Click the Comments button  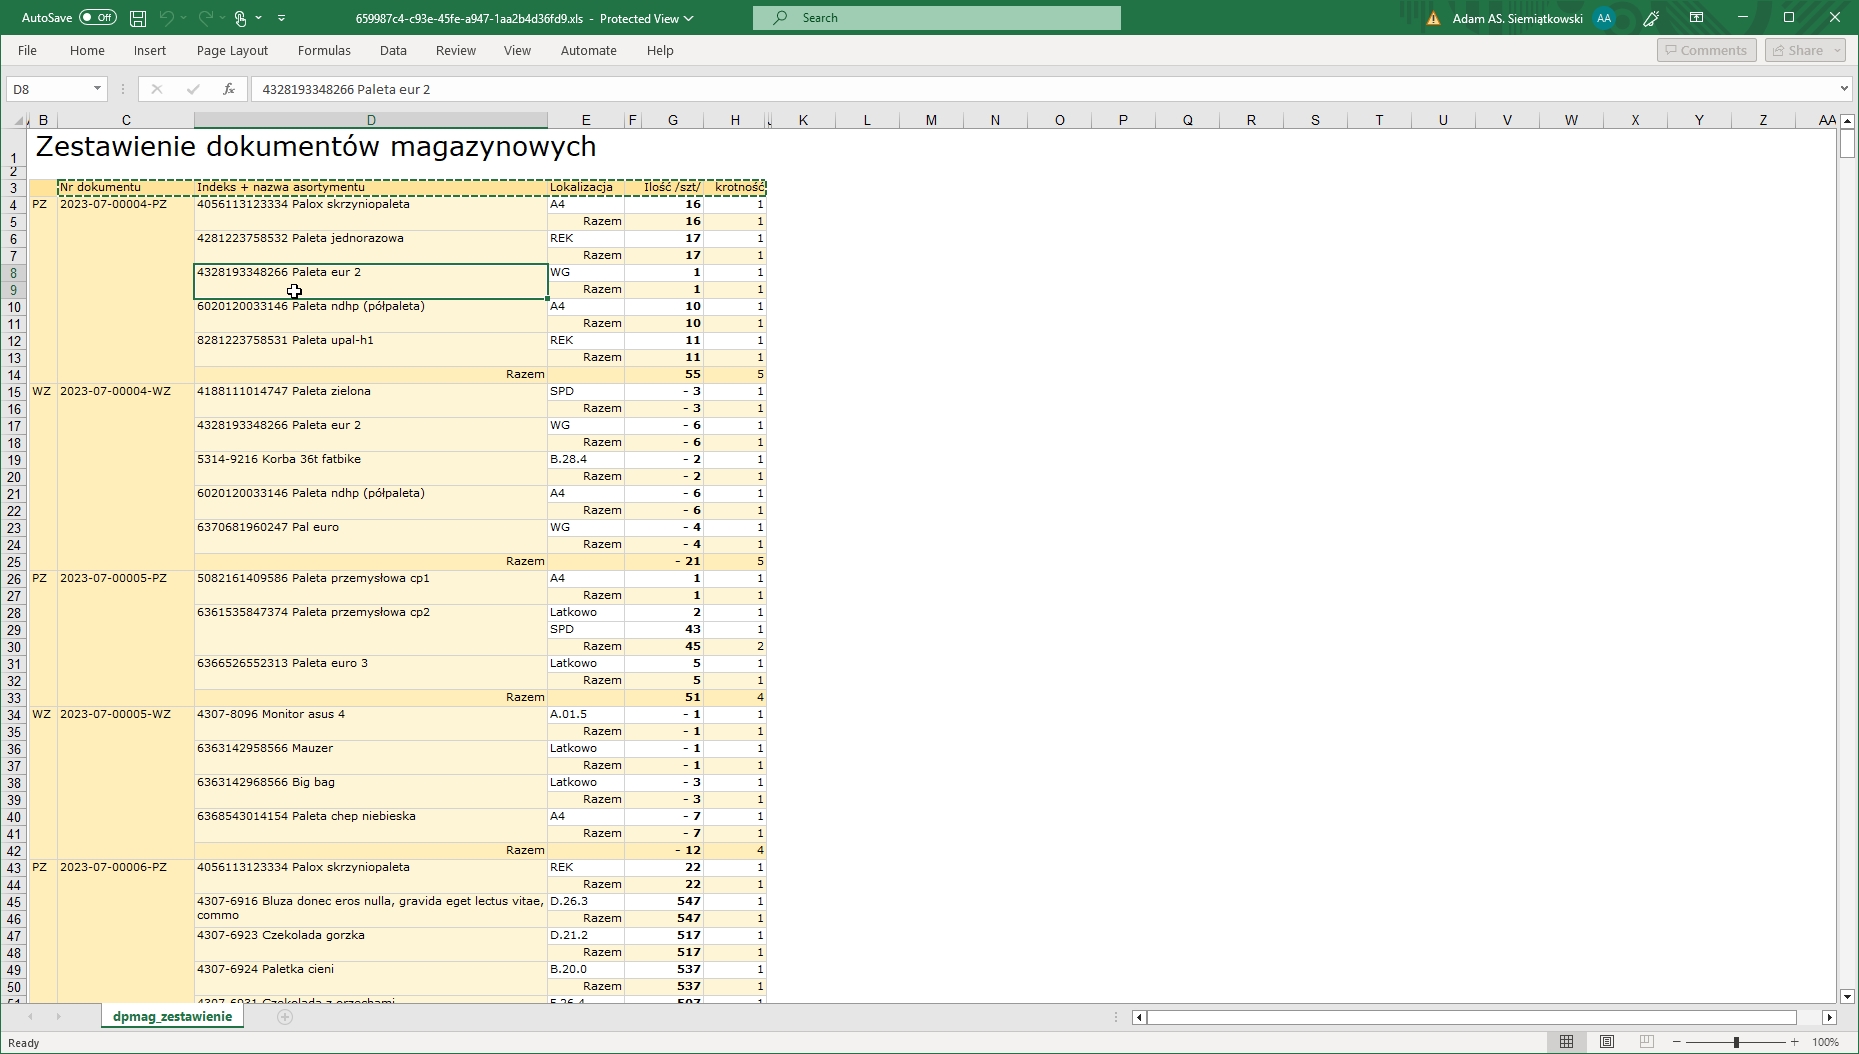(x=1706, y=50)
